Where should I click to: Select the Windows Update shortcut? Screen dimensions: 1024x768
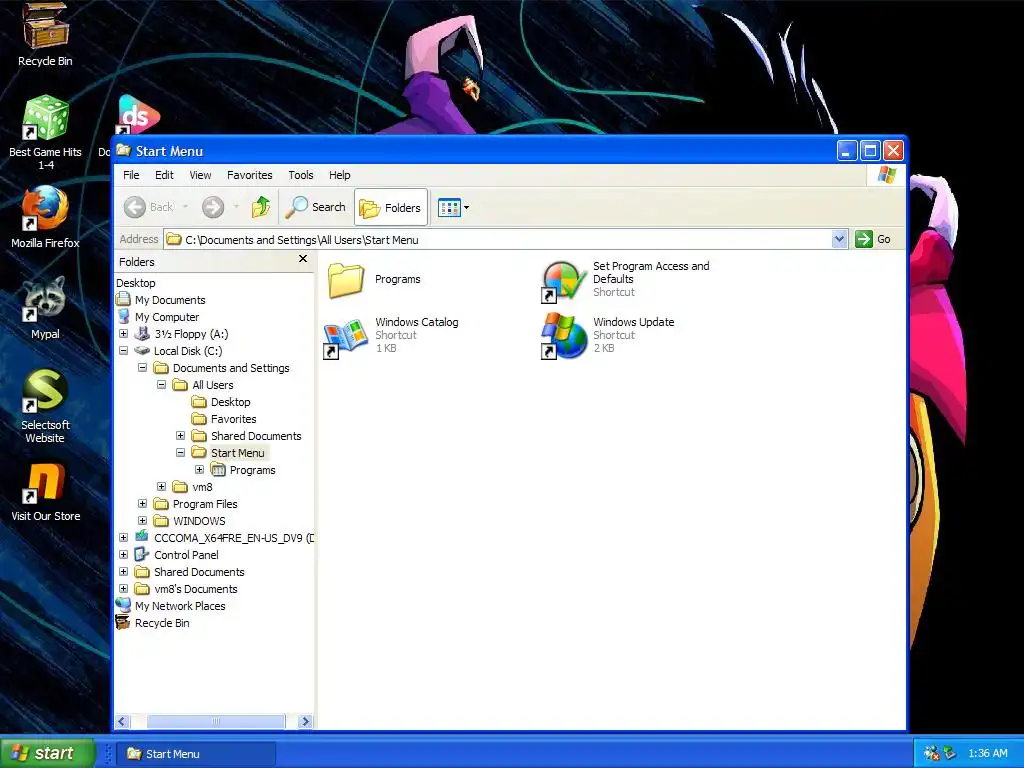[608, 335]
